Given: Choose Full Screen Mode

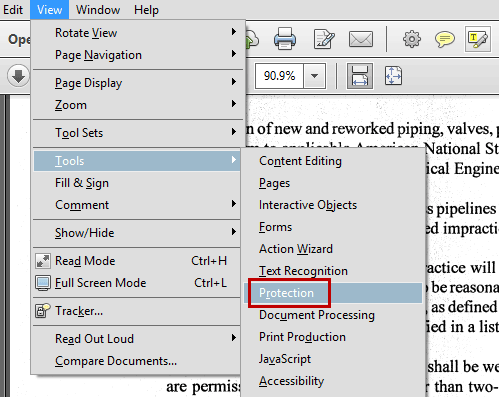Looking at the screenshot, I should pos(137,283).
